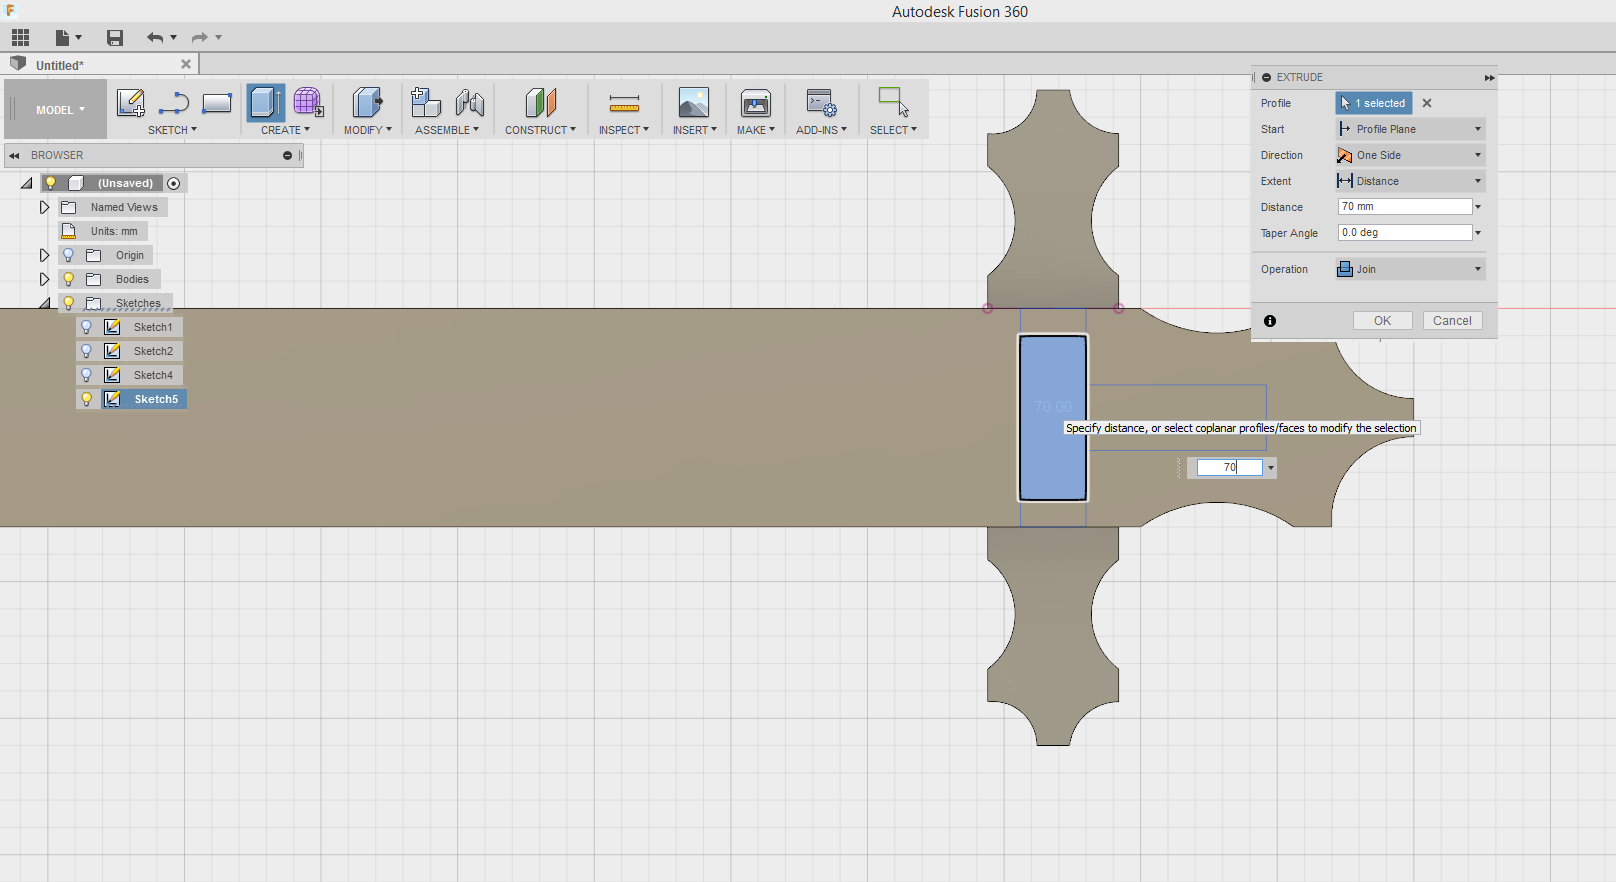Viewport: 1616px width, 882px height.
Task: Open the Scripts and Add-Ins icon
Action: 821,103
